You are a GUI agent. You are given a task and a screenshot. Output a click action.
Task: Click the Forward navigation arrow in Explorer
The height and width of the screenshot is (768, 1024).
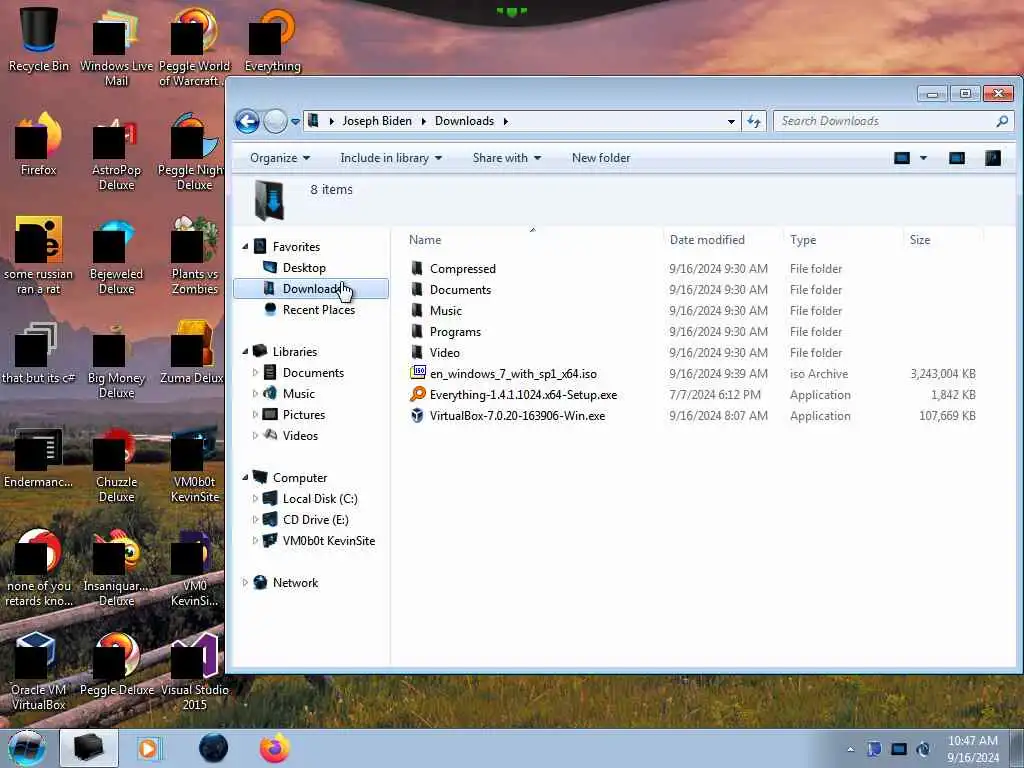tap(275, 121)
